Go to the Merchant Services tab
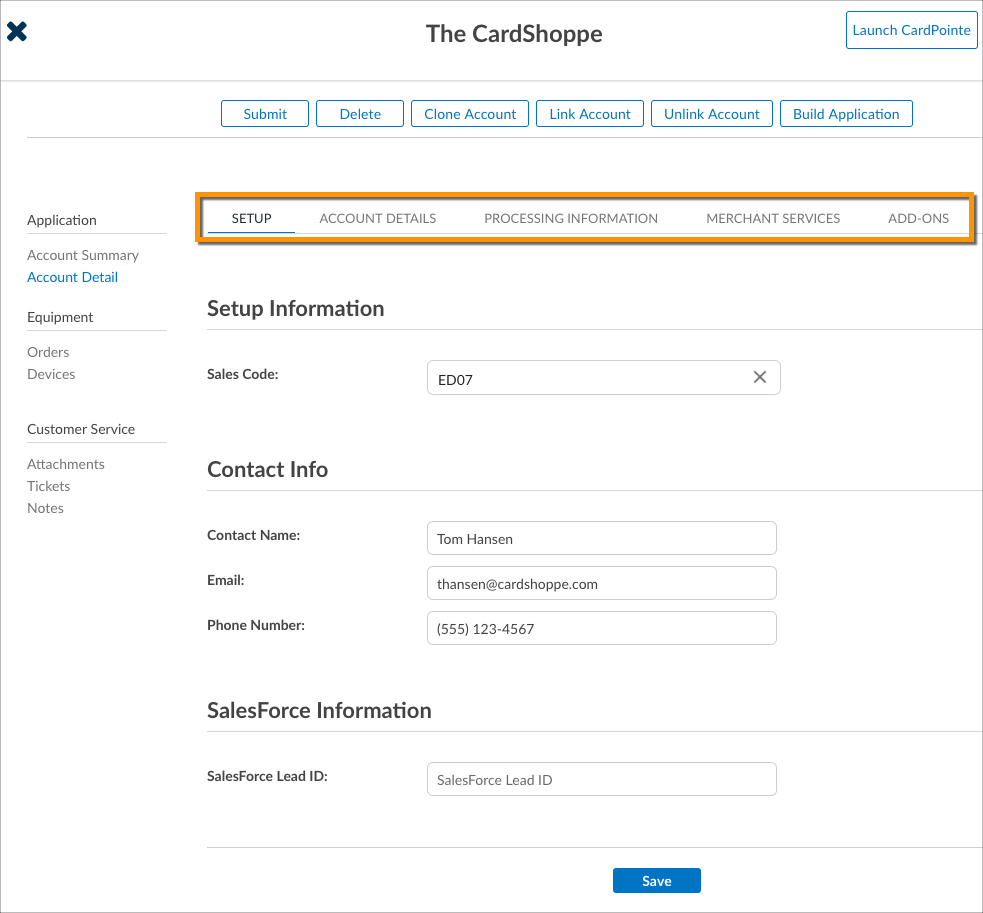This screenshot has height=913, width=983. tap(773, 218)
